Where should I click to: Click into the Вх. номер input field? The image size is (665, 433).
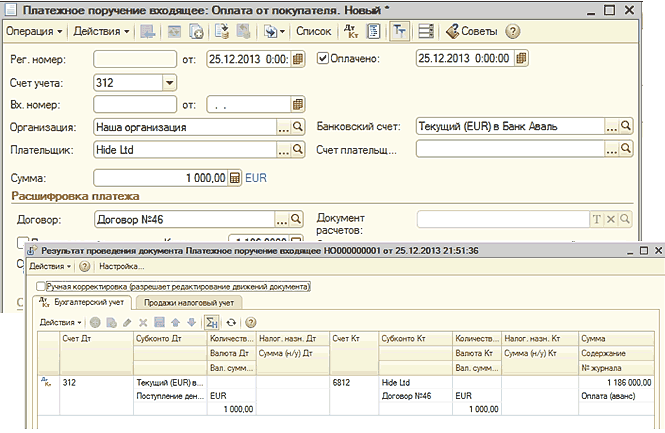pyautogui.click(x=134, y=104)
